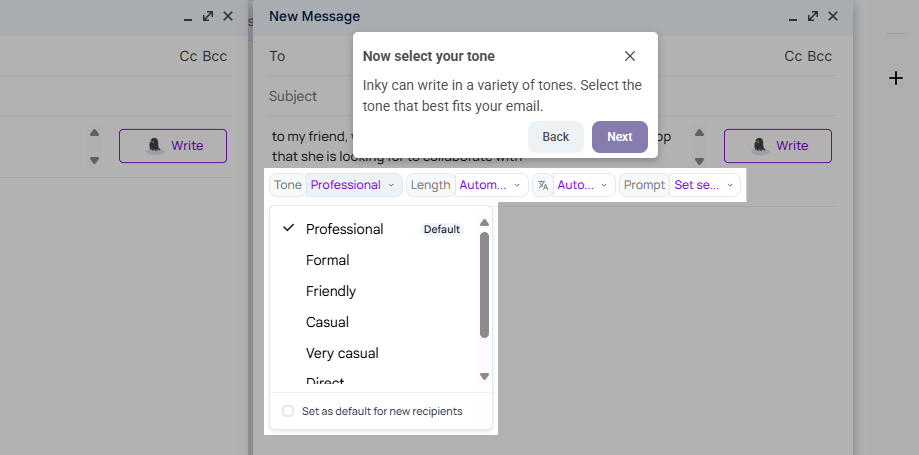Click the Write button with bird icon on right
Screen dimensions: 919x455
(777, 146)
